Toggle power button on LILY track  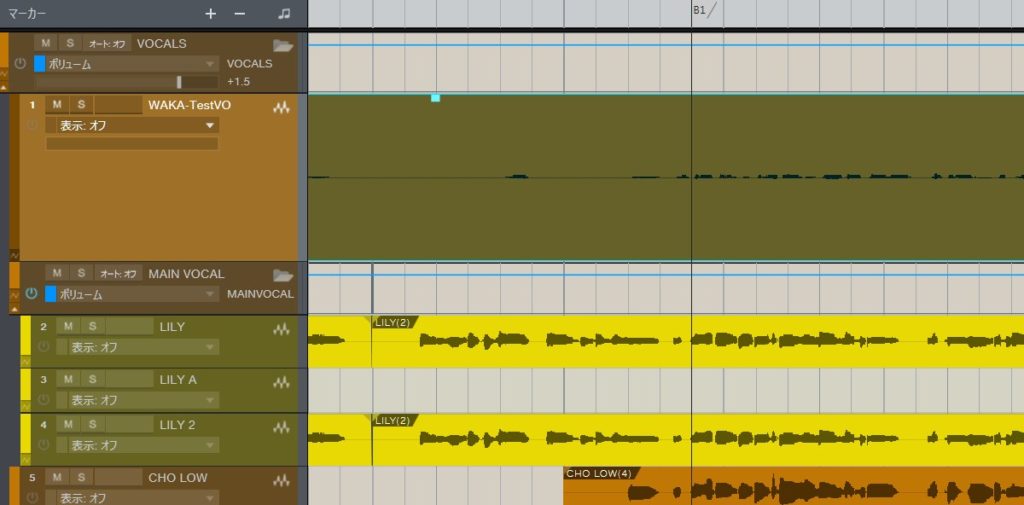coord(43,346)
